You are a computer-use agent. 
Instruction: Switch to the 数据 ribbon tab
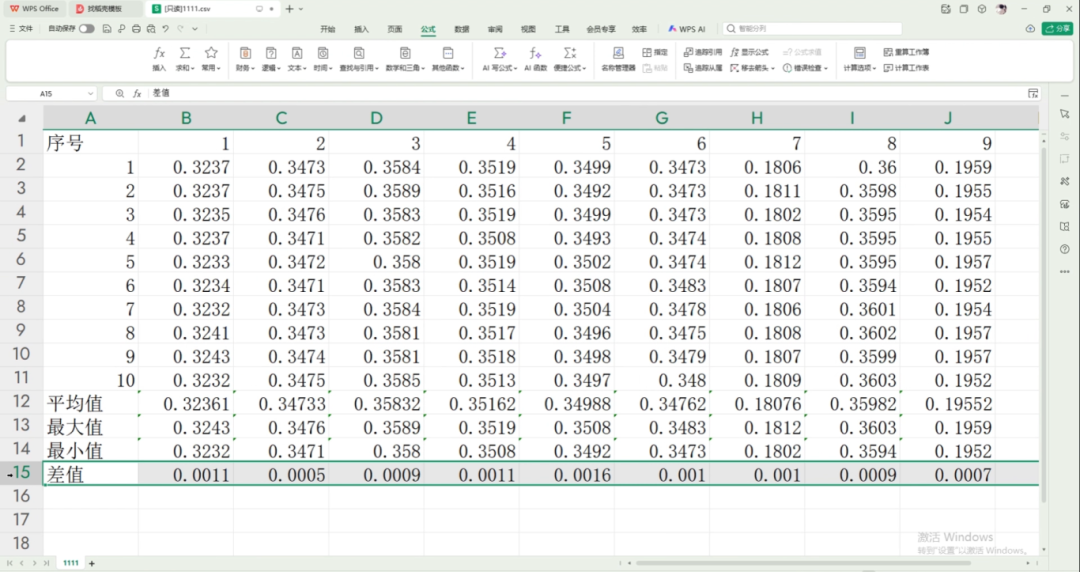pyautogui.click(x=461, y=29)
